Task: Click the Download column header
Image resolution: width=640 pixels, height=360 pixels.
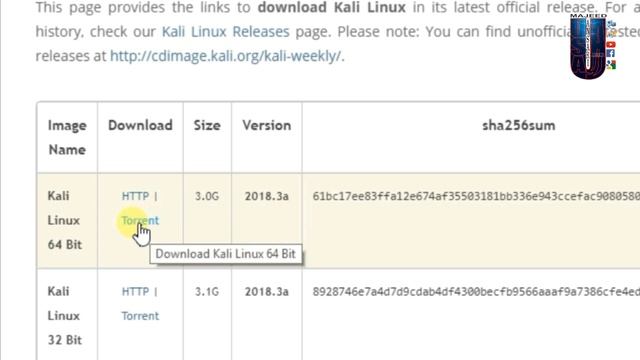Action: [140, 125]
